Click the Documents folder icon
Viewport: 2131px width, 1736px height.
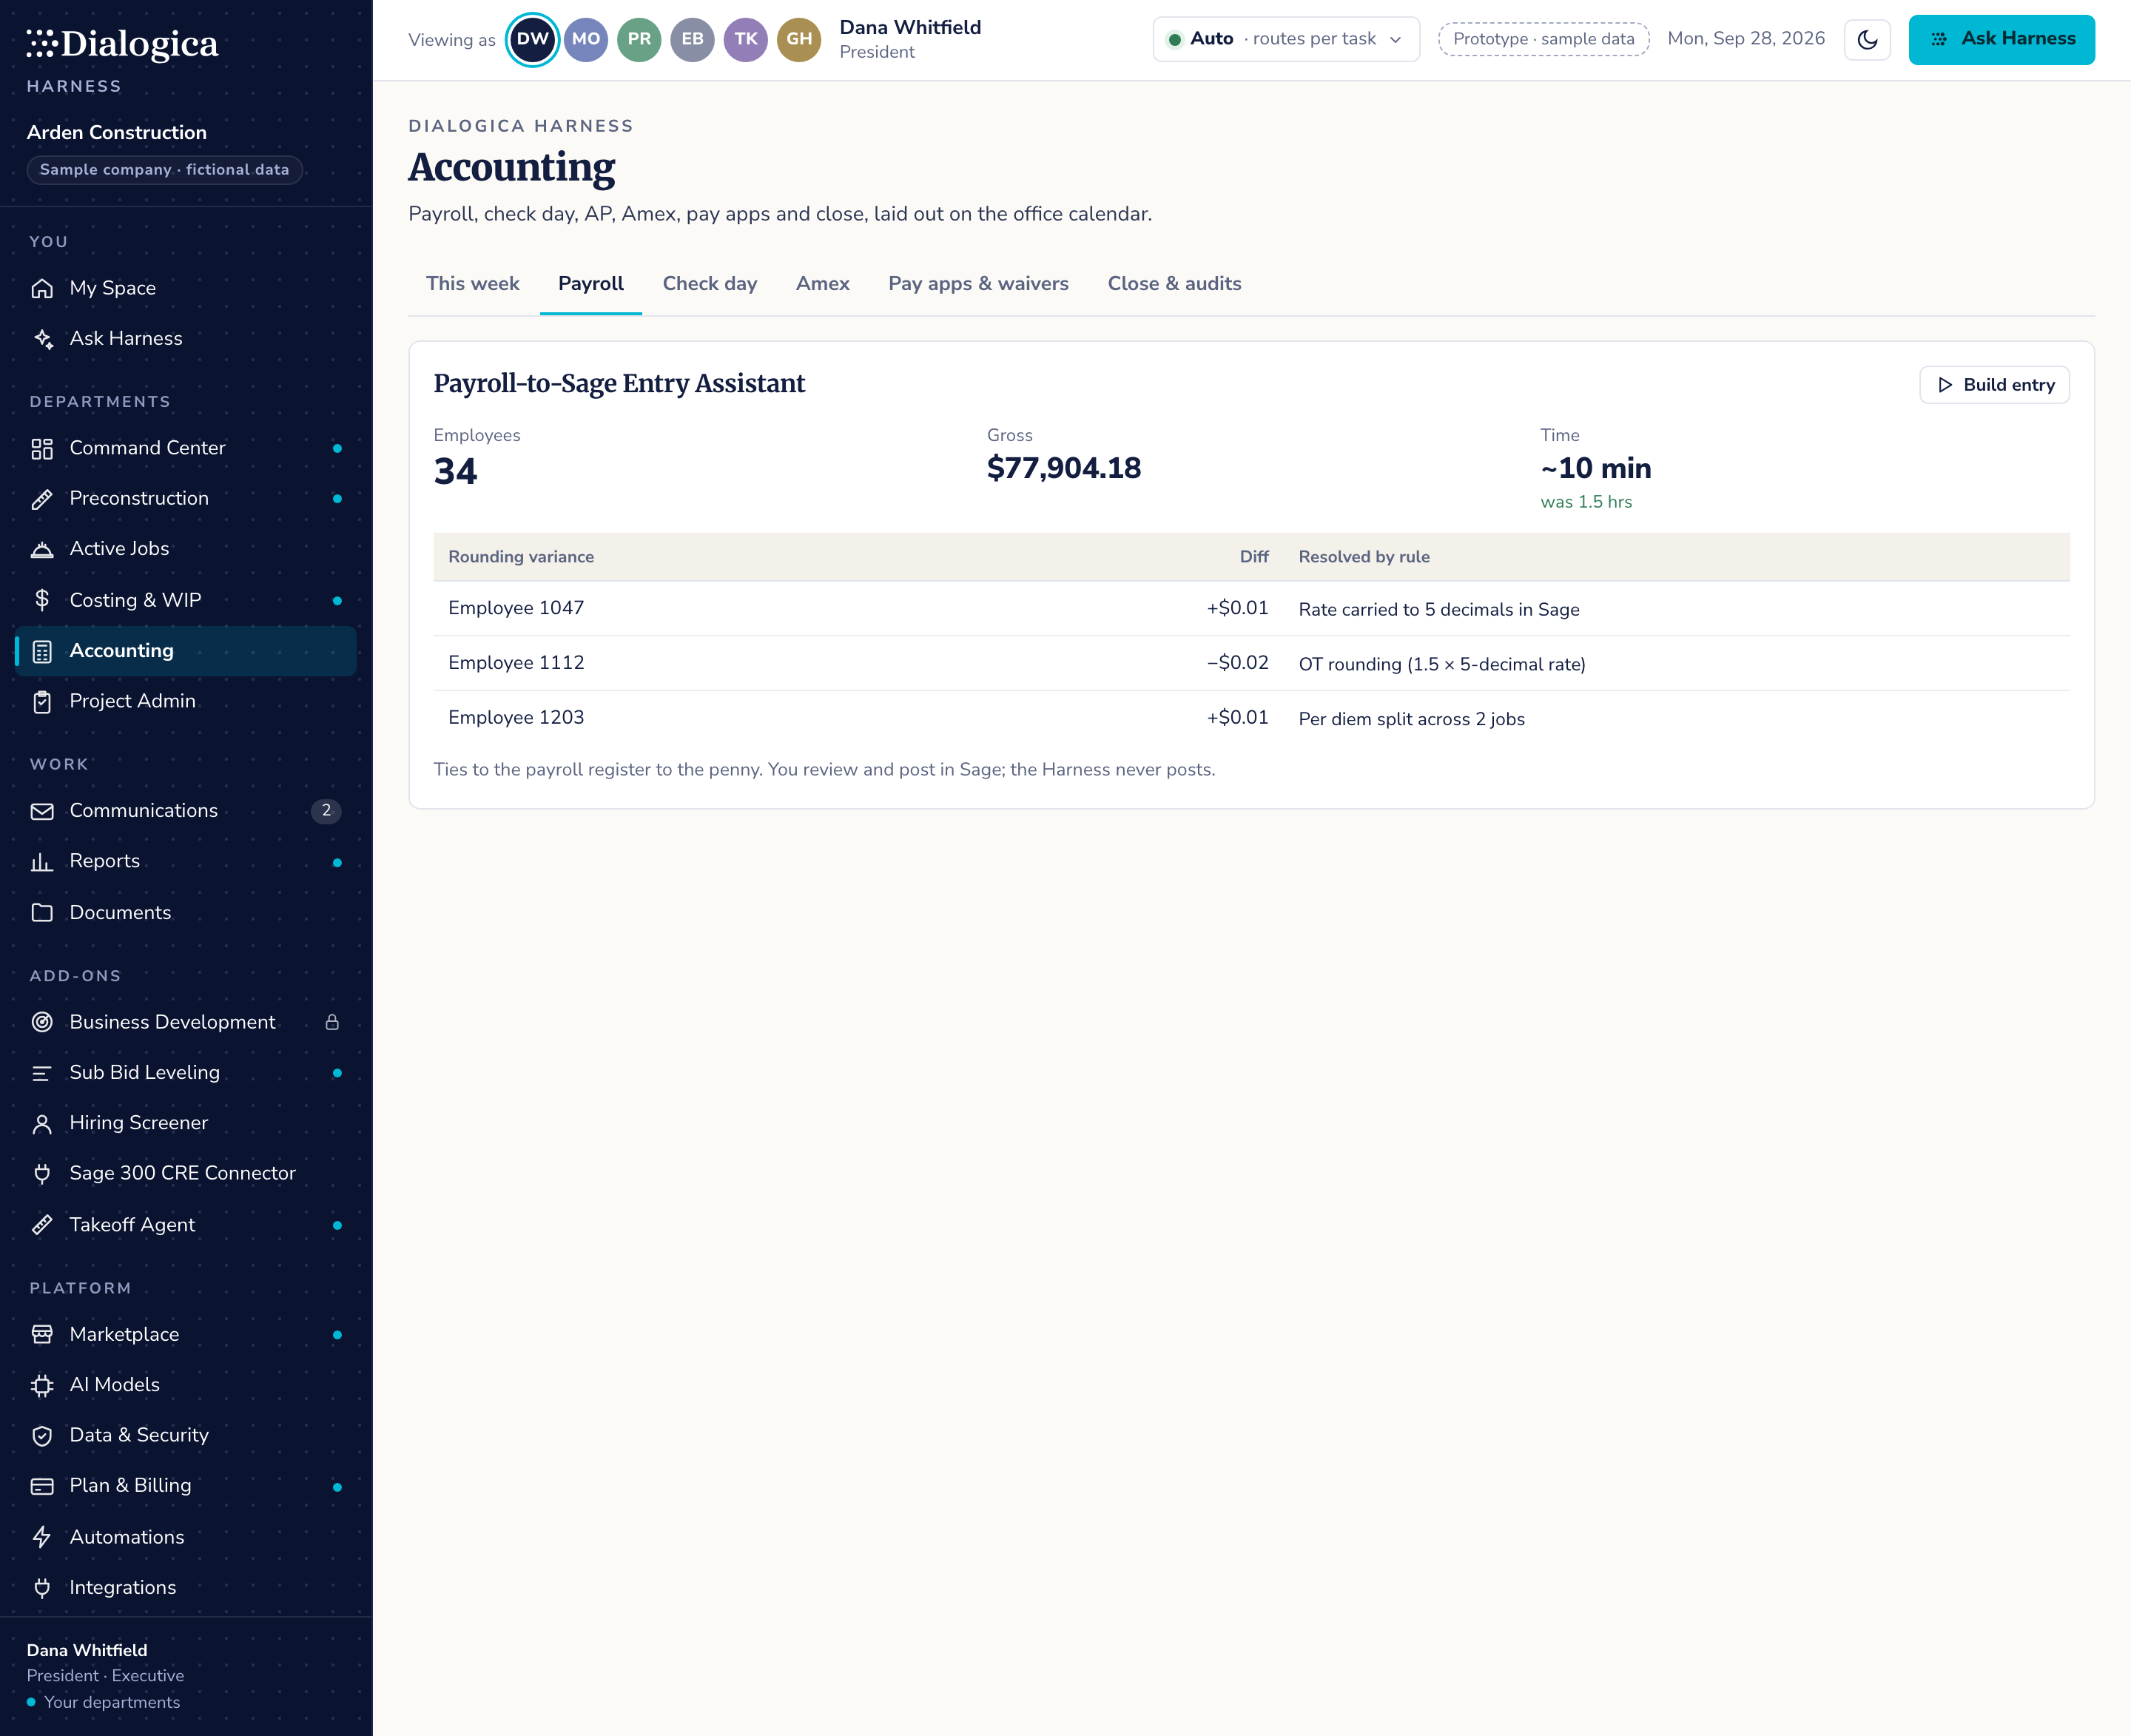pyautogui.click(x=42, y=913)
